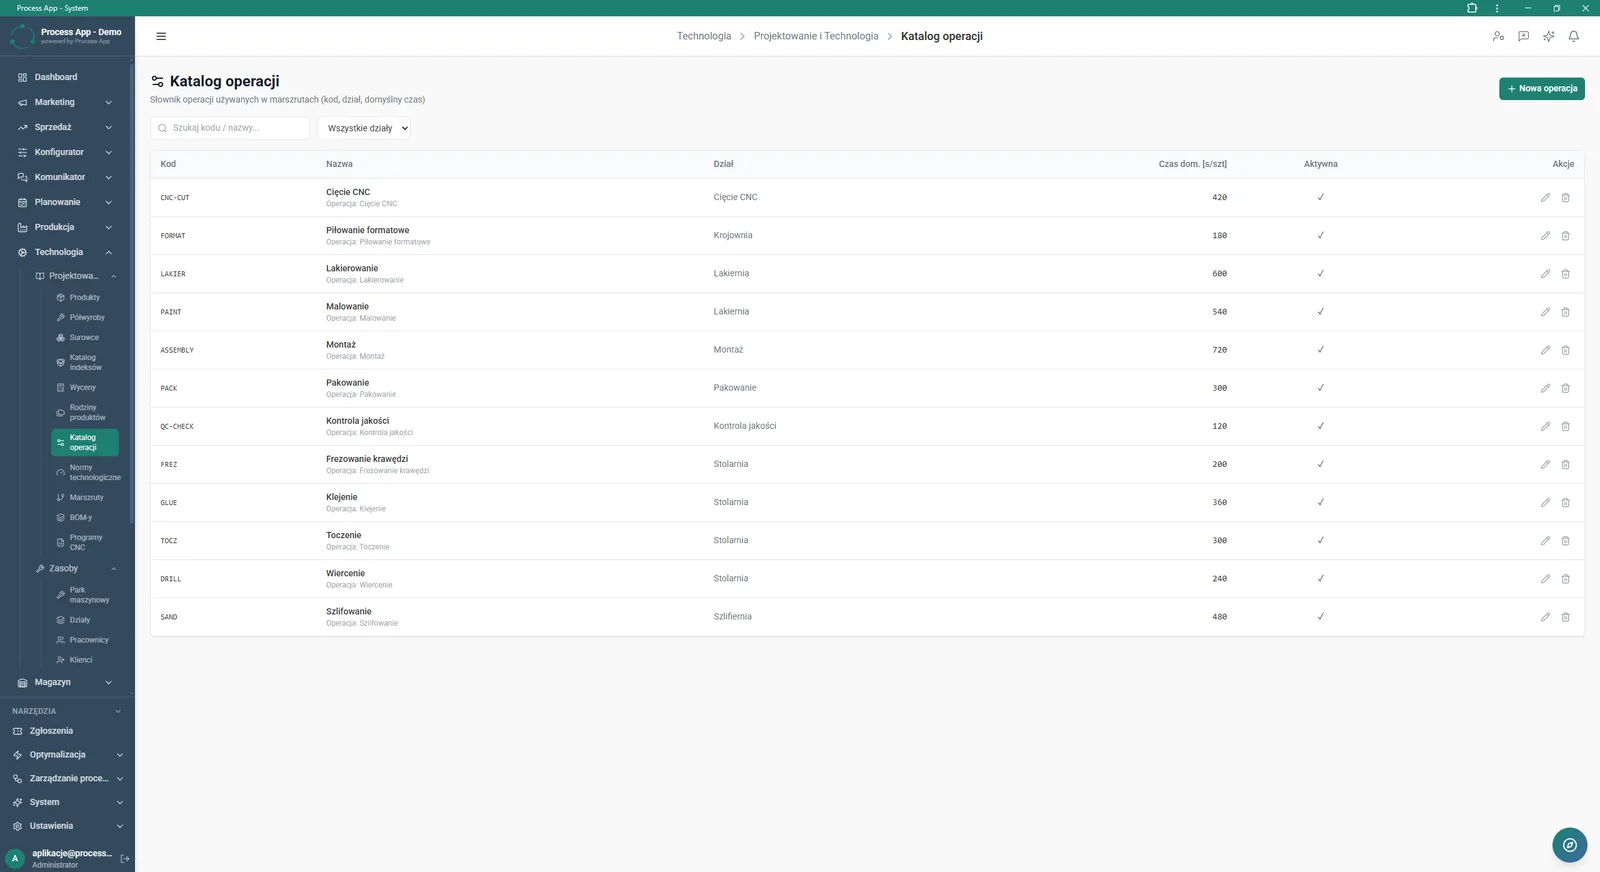Screen dimensions: 1600x872
Task: Click Projektowanie i Technologia breadcrumb
Action: (816, 36)
